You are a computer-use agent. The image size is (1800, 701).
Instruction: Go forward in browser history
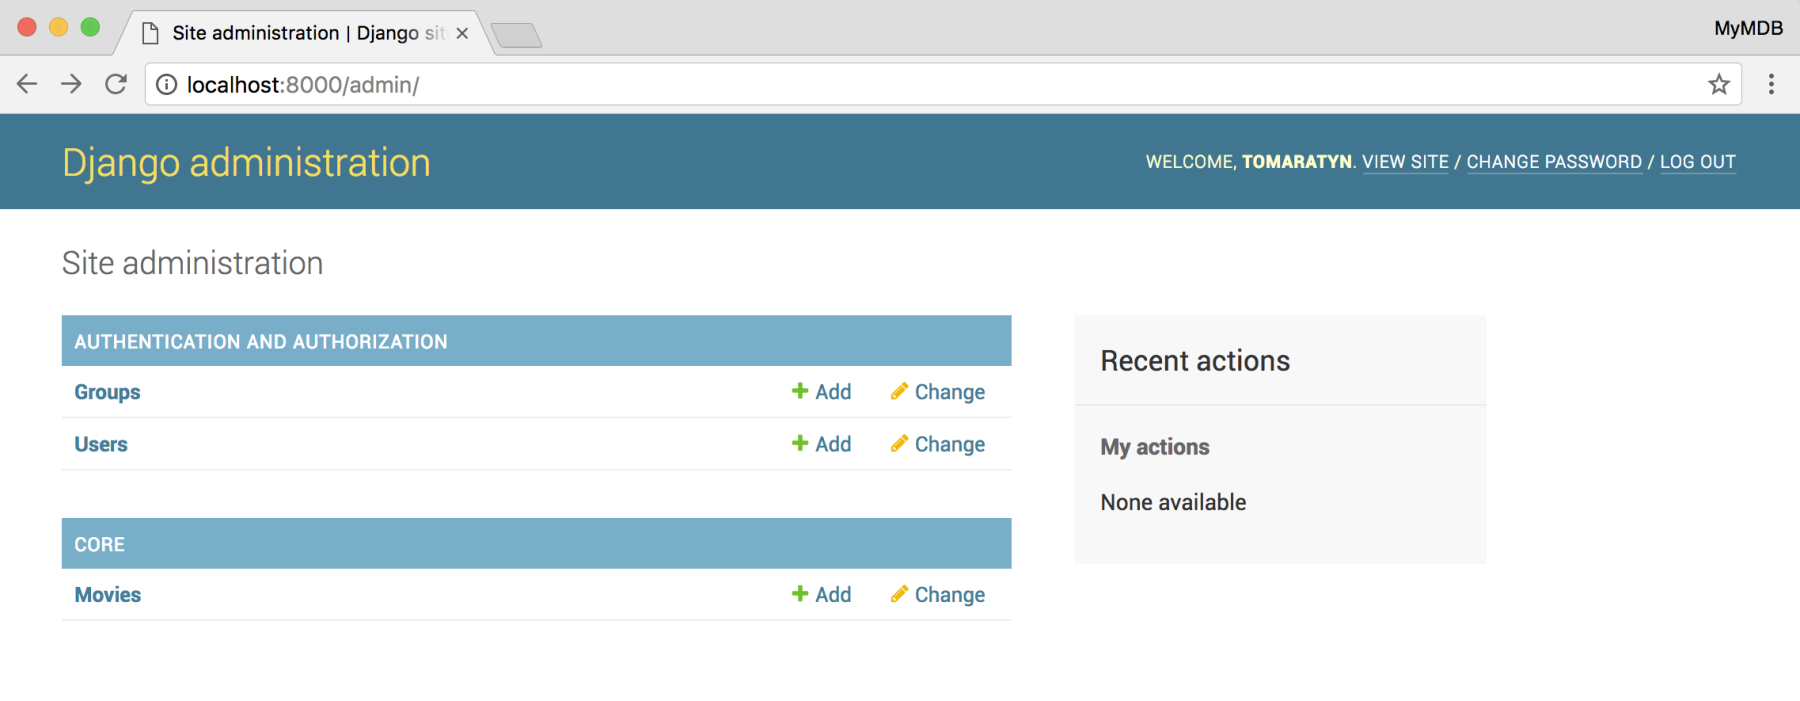click(71, 84)
